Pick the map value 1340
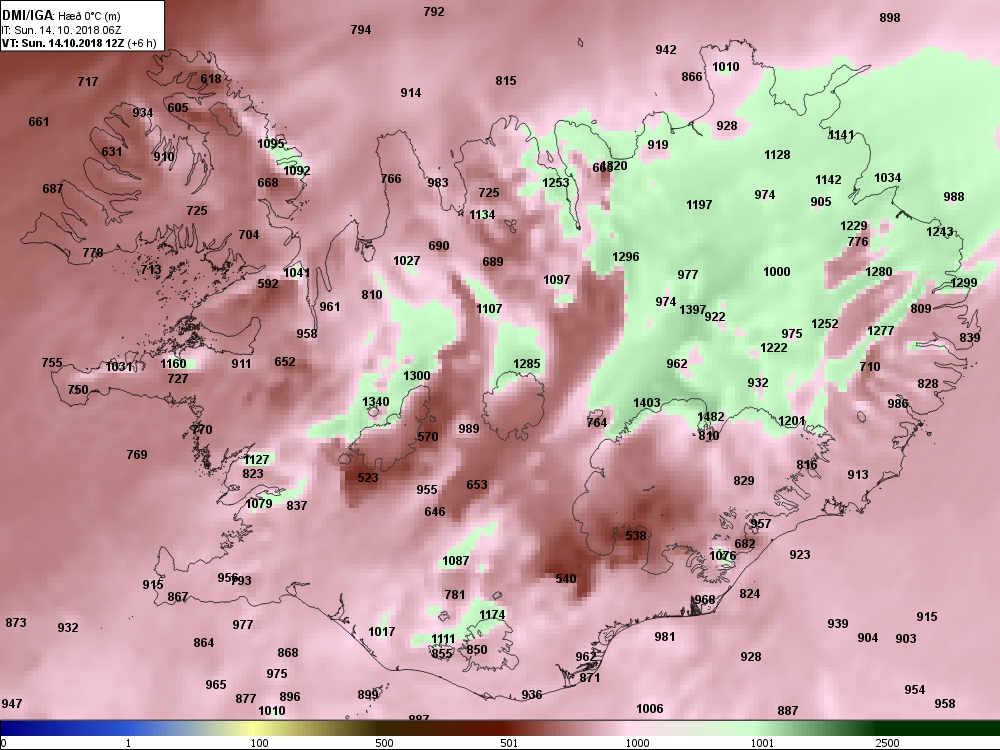The width and height of the screenshot is (1000, 750). [x=376, y=401]
